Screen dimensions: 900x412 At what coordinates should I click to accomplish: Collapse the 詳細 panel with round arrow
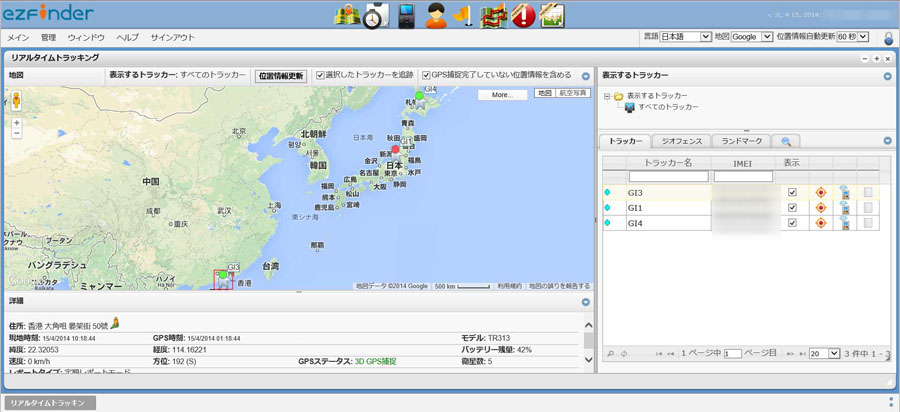coord(585,302)
